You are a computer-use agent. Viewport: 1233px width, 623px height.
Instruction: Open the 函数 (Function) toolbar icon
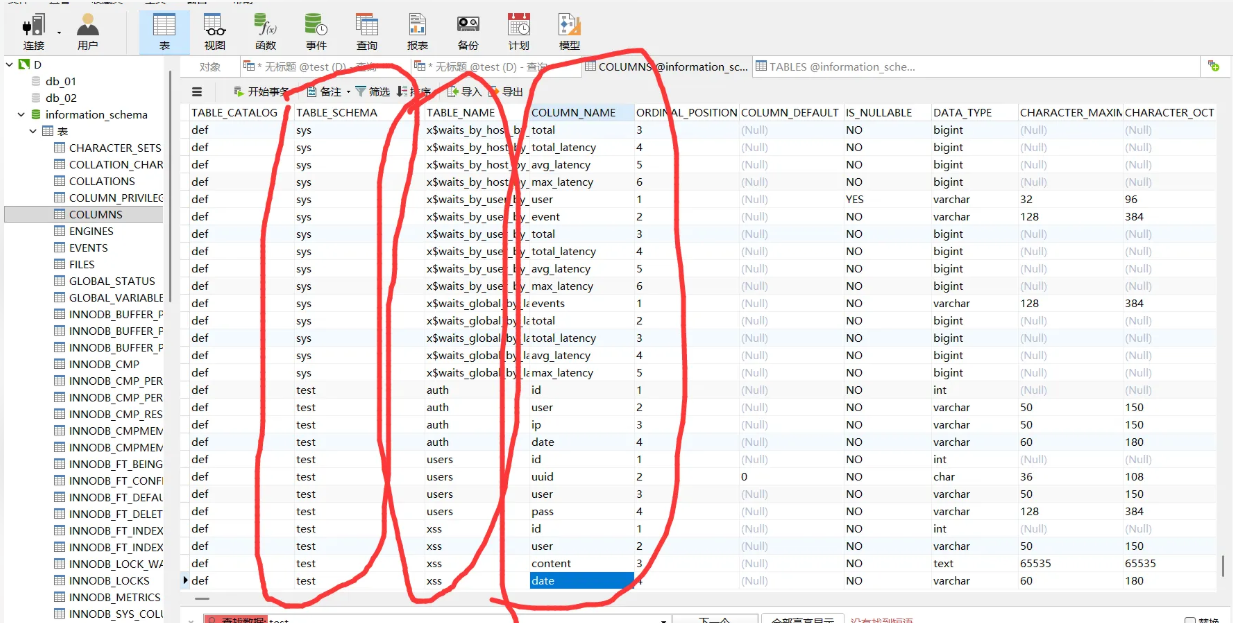click(265, 30)
